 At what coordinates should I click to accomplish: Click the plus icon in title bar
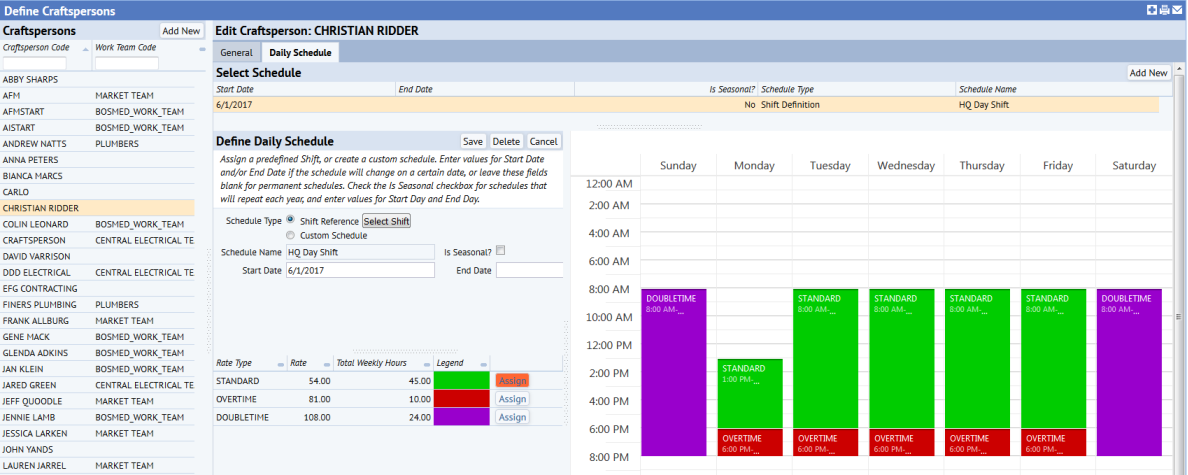click(x=1152, y=10)
